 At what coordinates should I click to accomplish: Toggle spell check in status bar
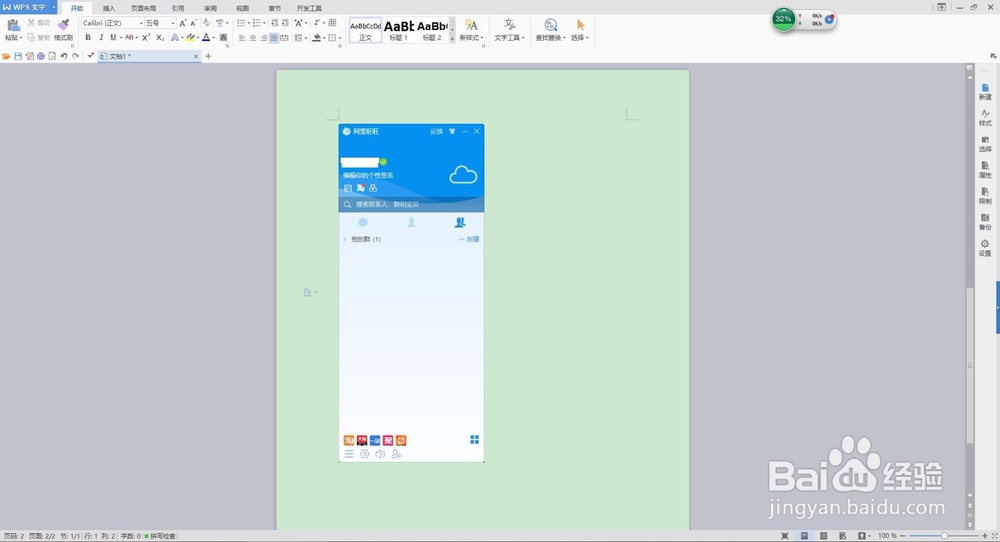click(160, 536)
